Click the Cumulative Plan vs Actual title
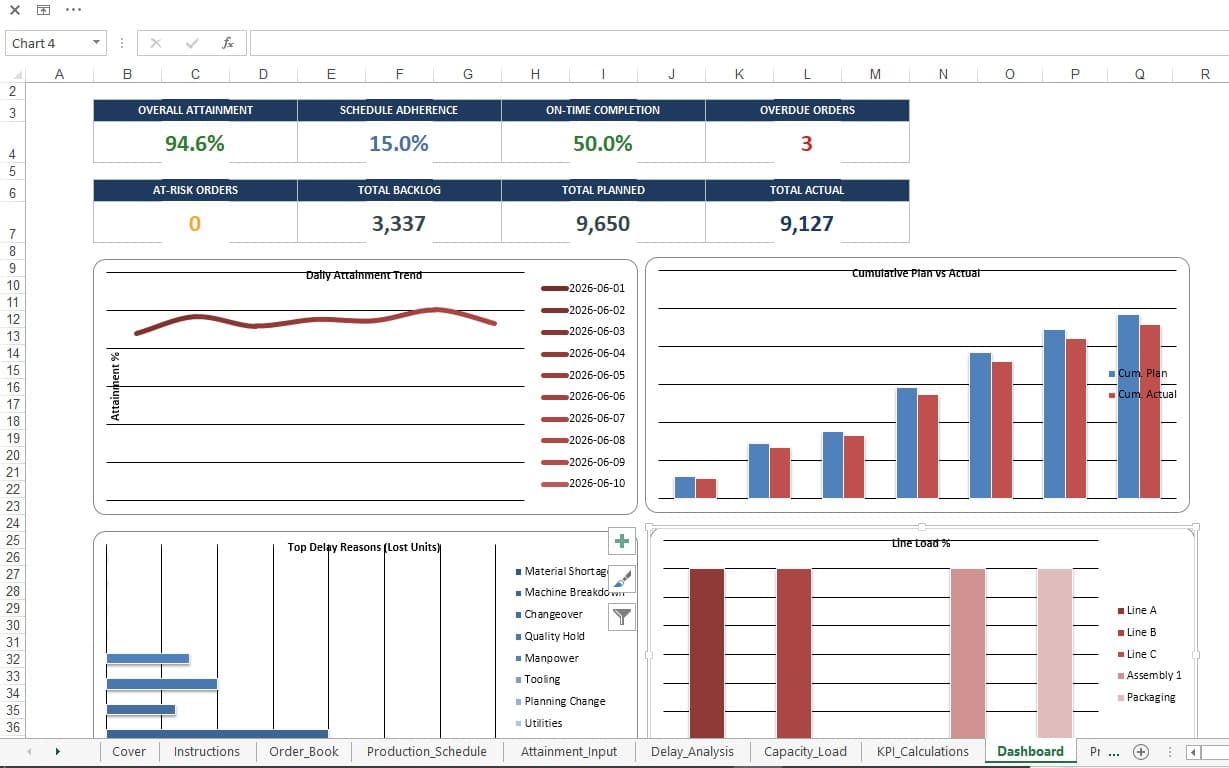Image resolution: width=1229 pixels, height=768 pixels. [916, 273]
